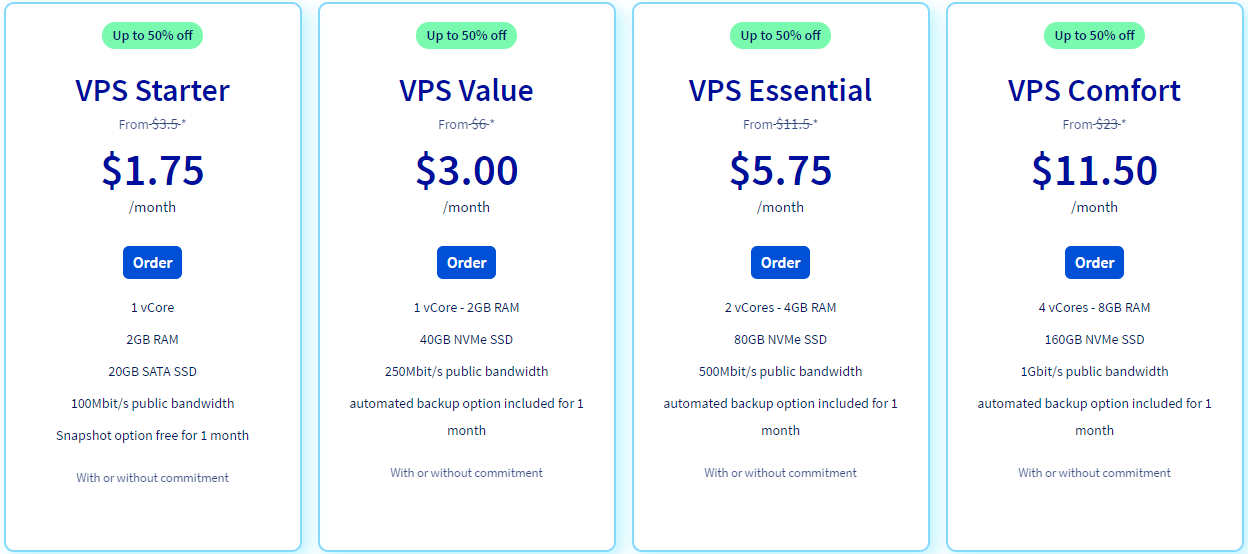Click the VPS Essential 50% off badge
1248x554 pixels.
pyautogui.click(x=780, y=35)
